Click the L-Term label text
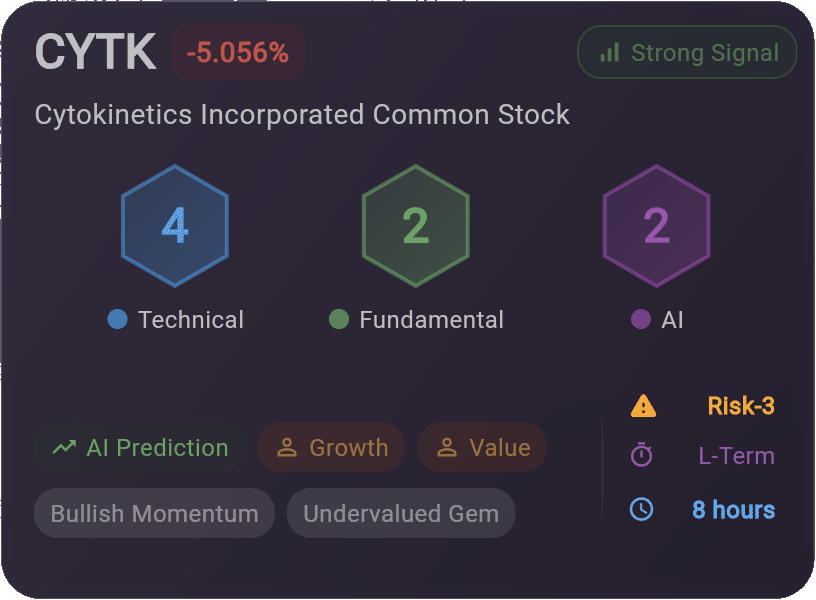This screenshot has width=816, height=600. click(736, 456)
